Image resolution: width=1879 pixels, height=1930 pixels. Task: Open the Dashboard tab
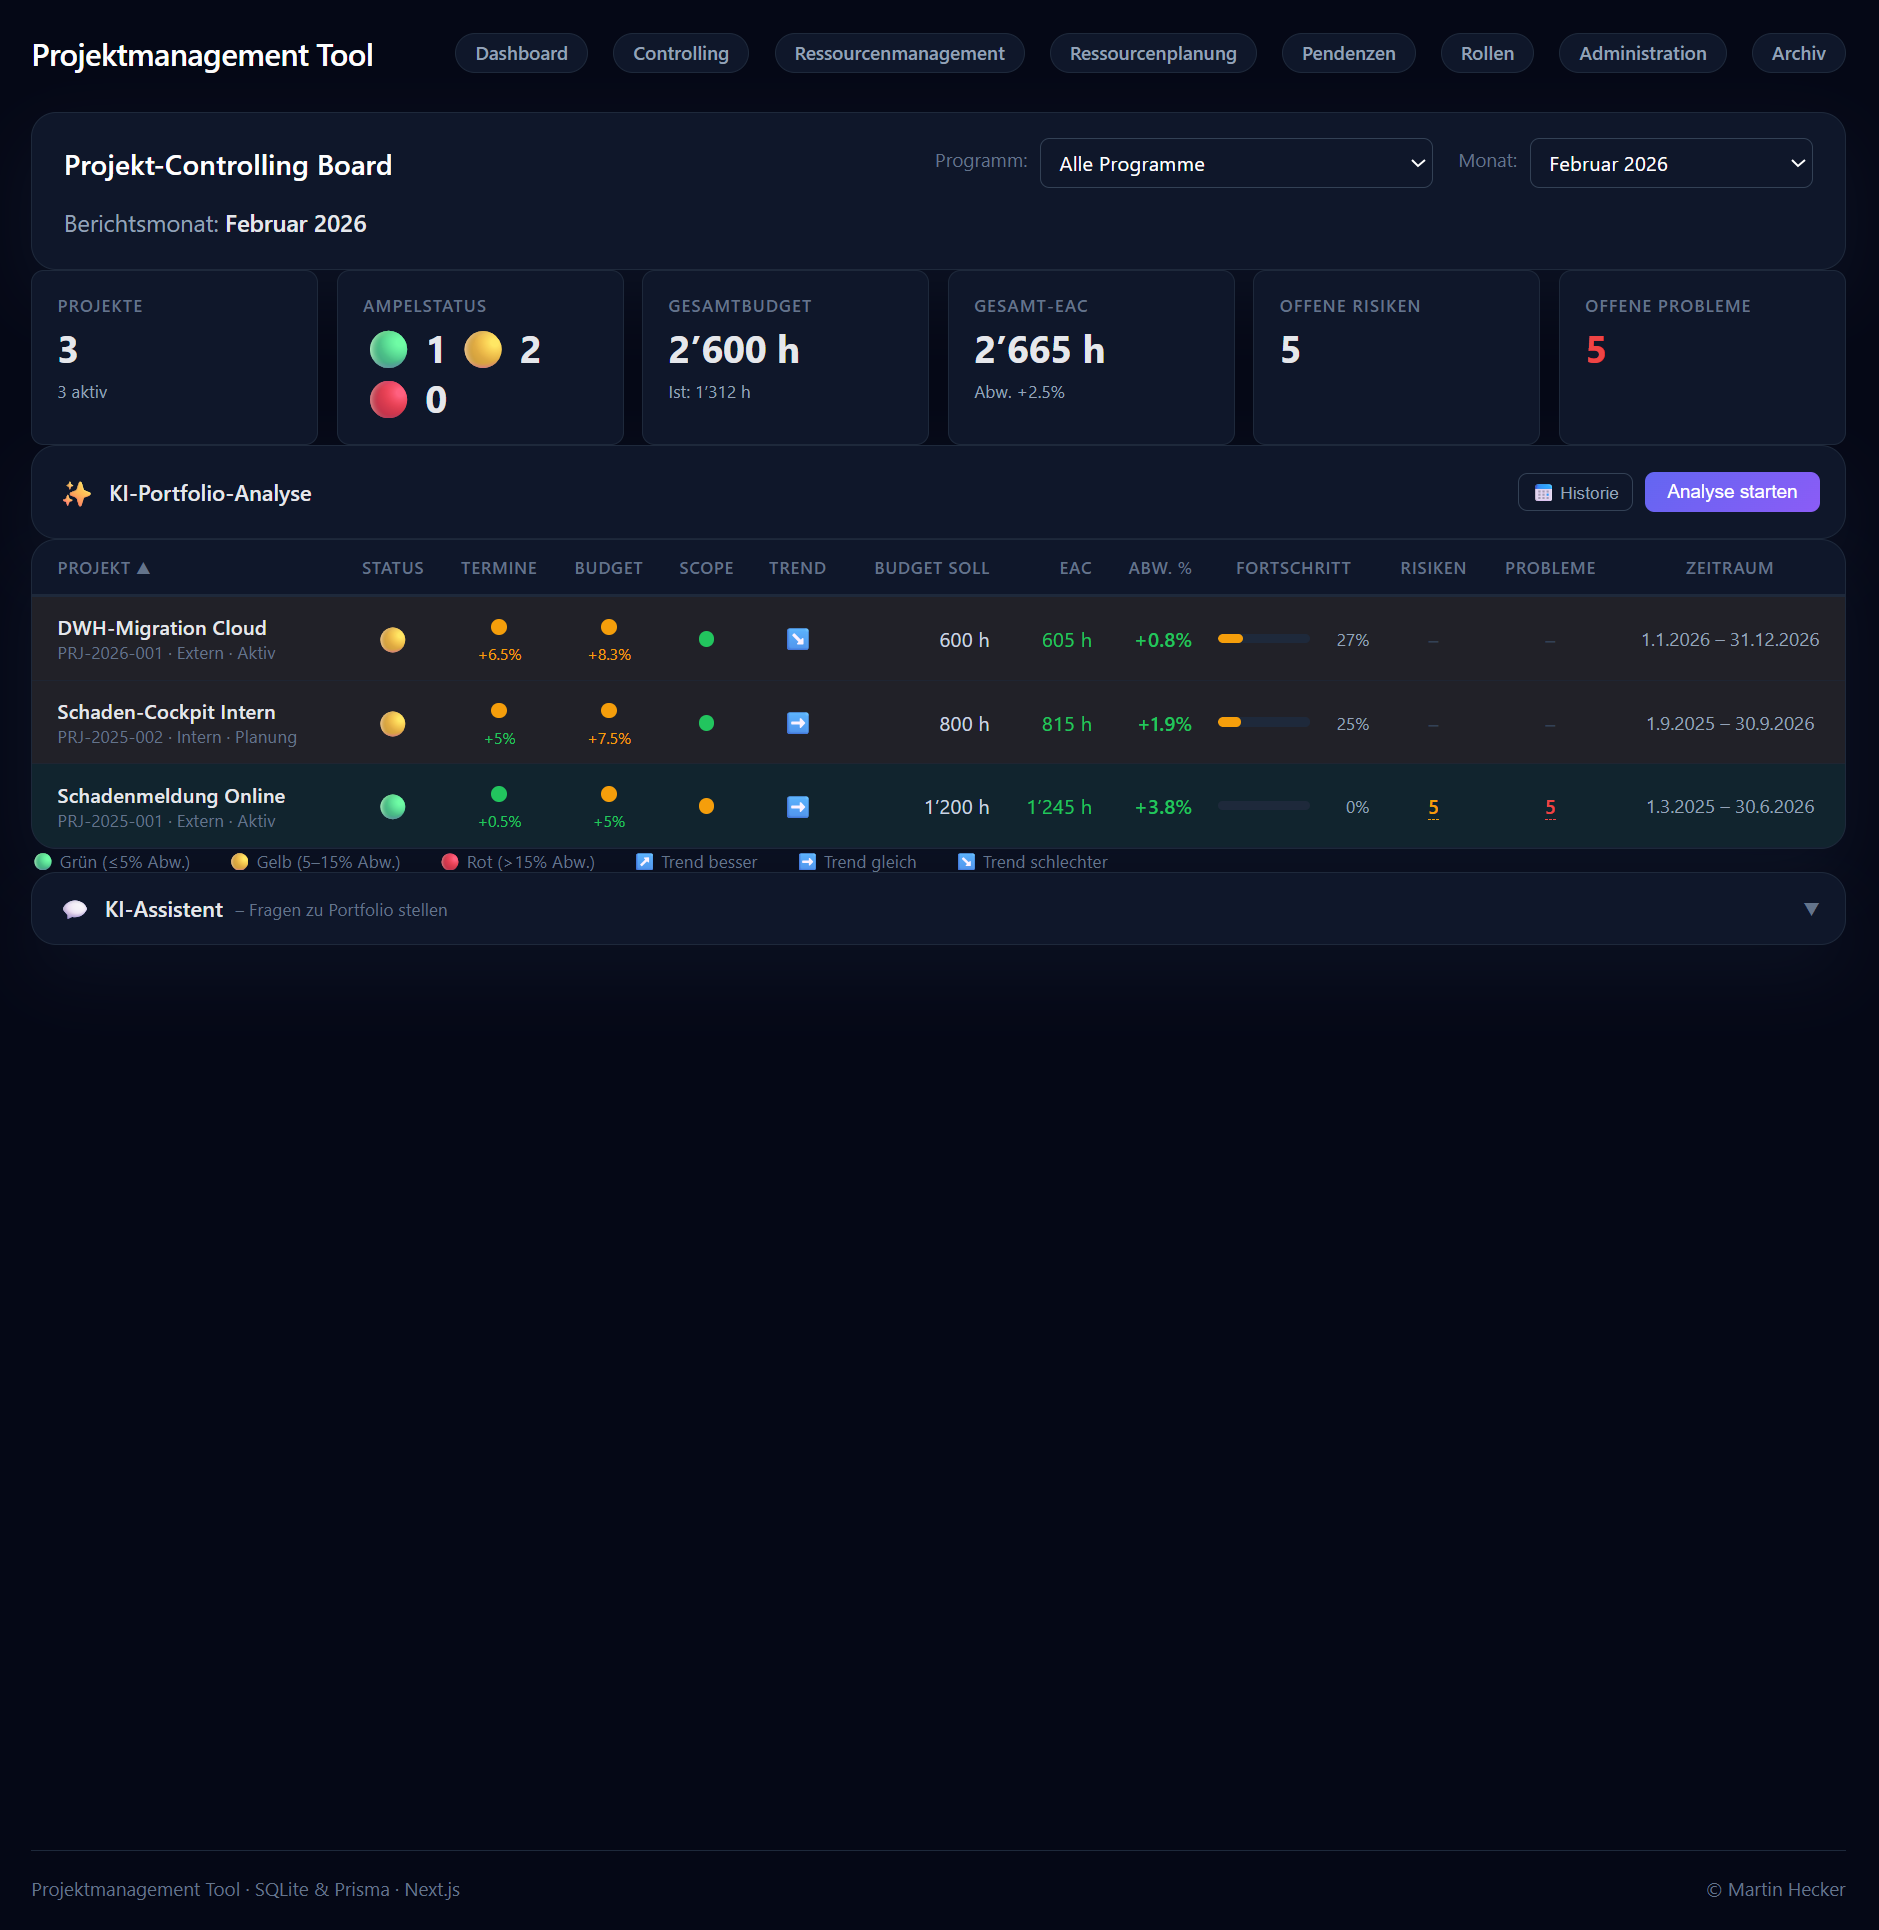(521, 53)
